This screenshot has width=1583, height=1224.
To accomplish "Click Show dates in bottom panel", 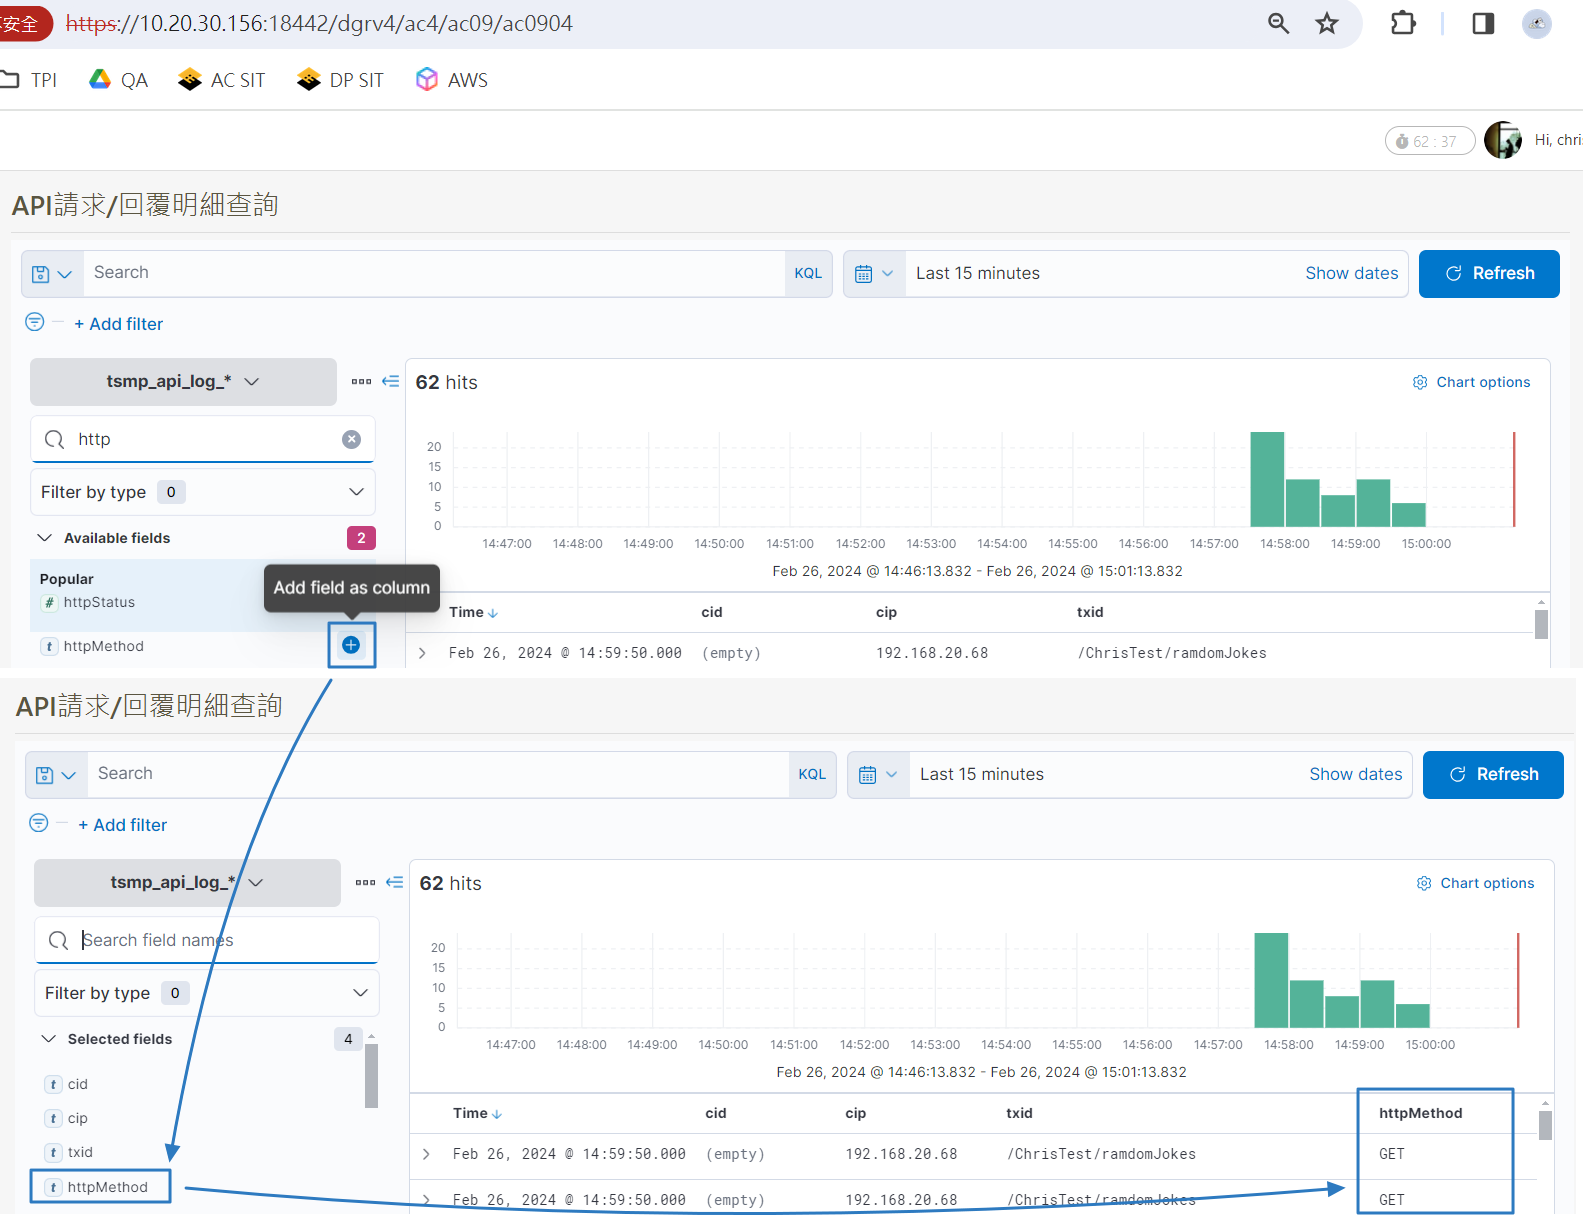I will point(1356,774).
